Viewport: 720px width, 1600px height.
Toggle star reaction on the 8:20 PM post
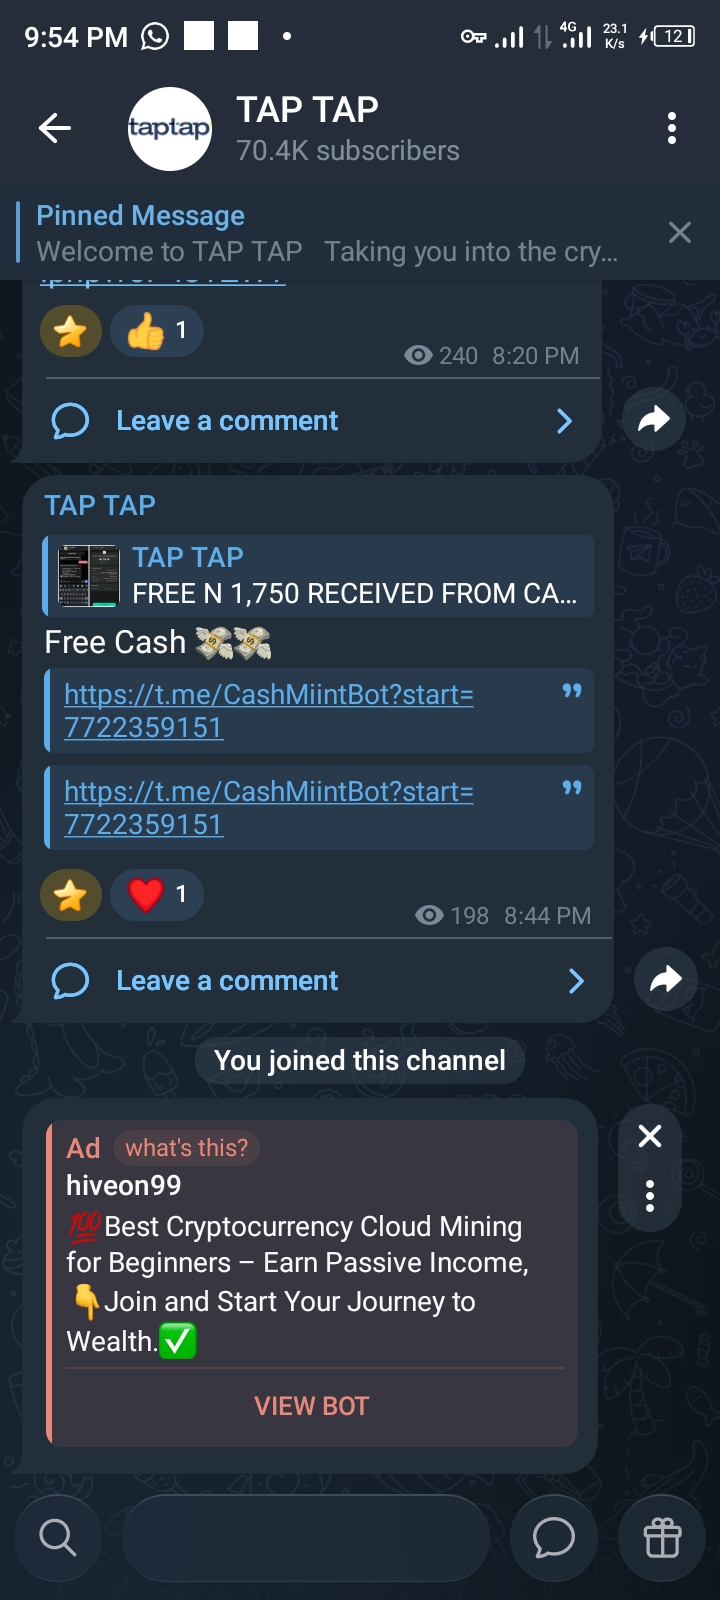[71, 331]
